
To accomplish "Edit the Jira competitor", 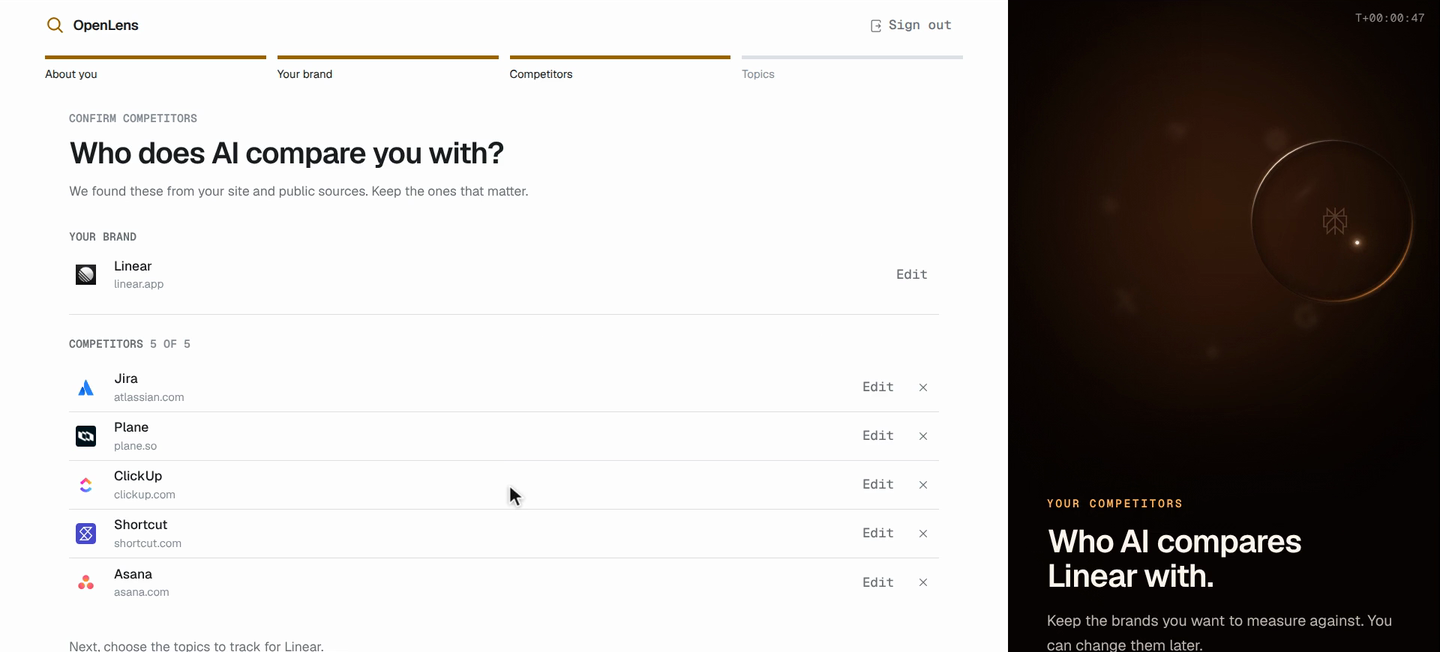I will 878,387.
